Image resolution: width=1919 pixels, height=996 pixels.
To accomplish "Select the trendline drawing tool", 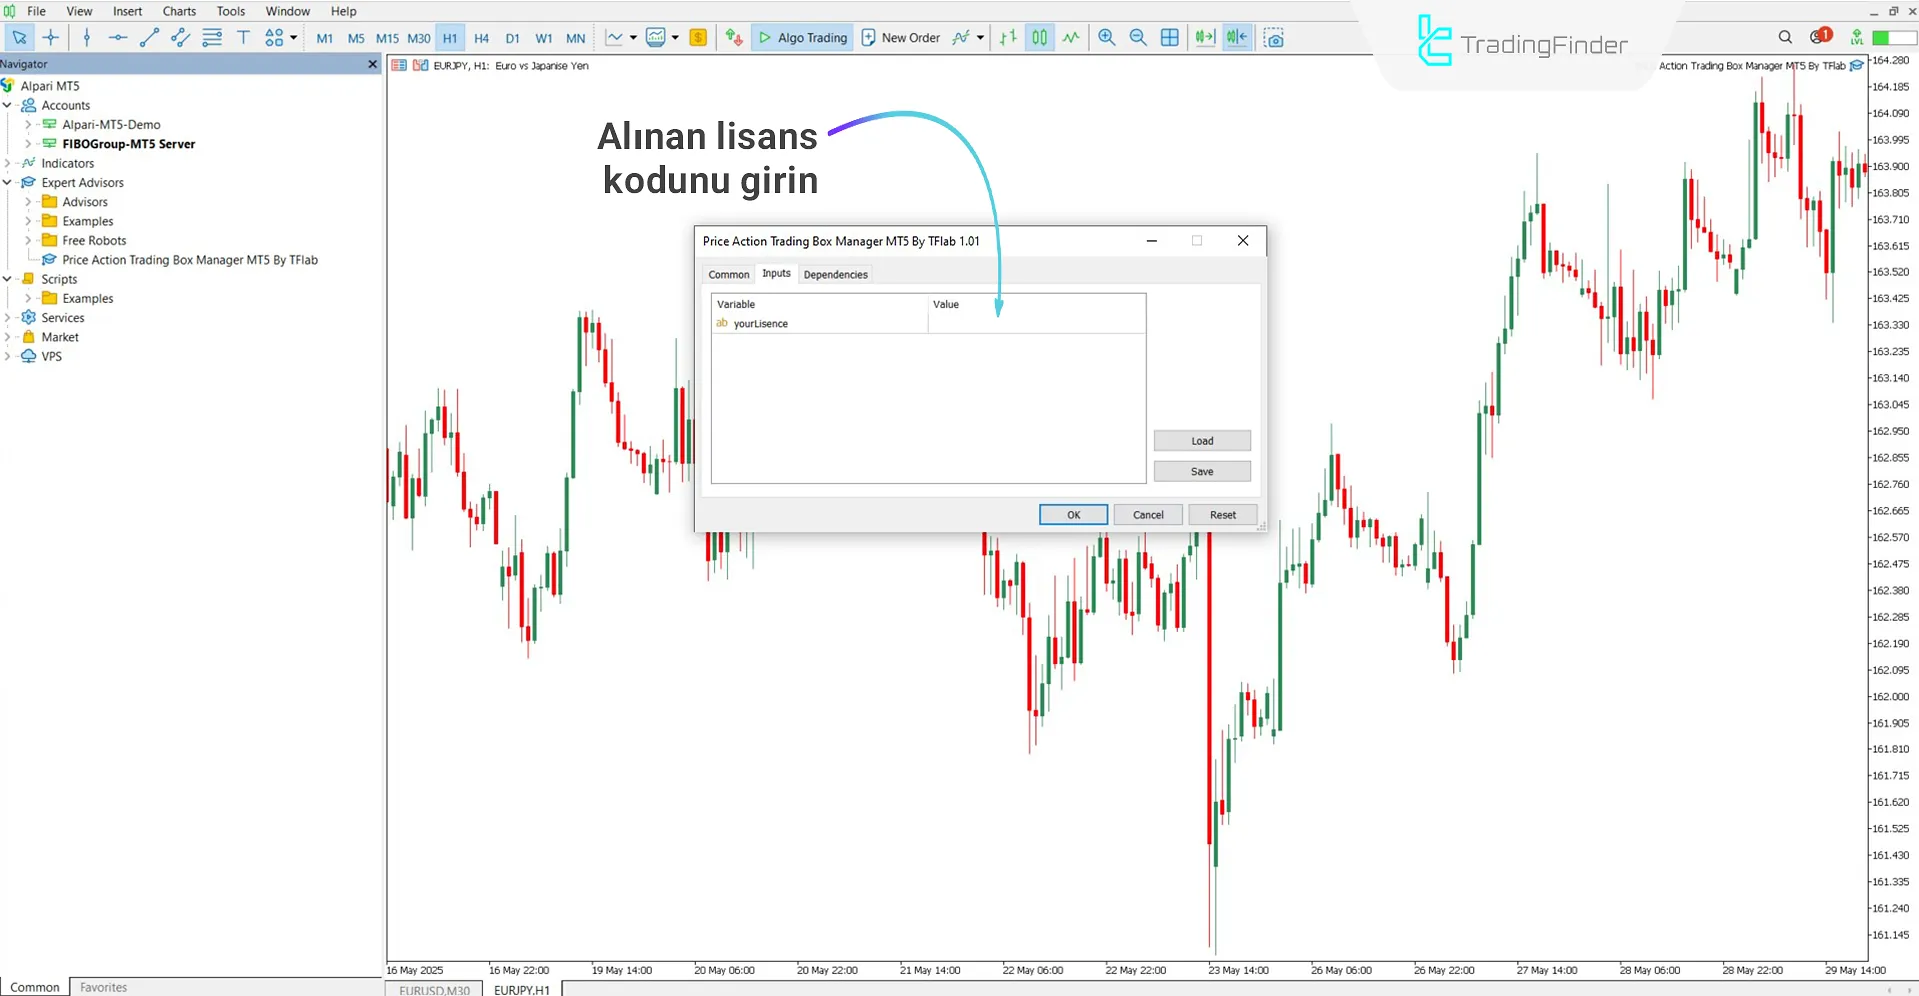I will [x=149, y=38].
